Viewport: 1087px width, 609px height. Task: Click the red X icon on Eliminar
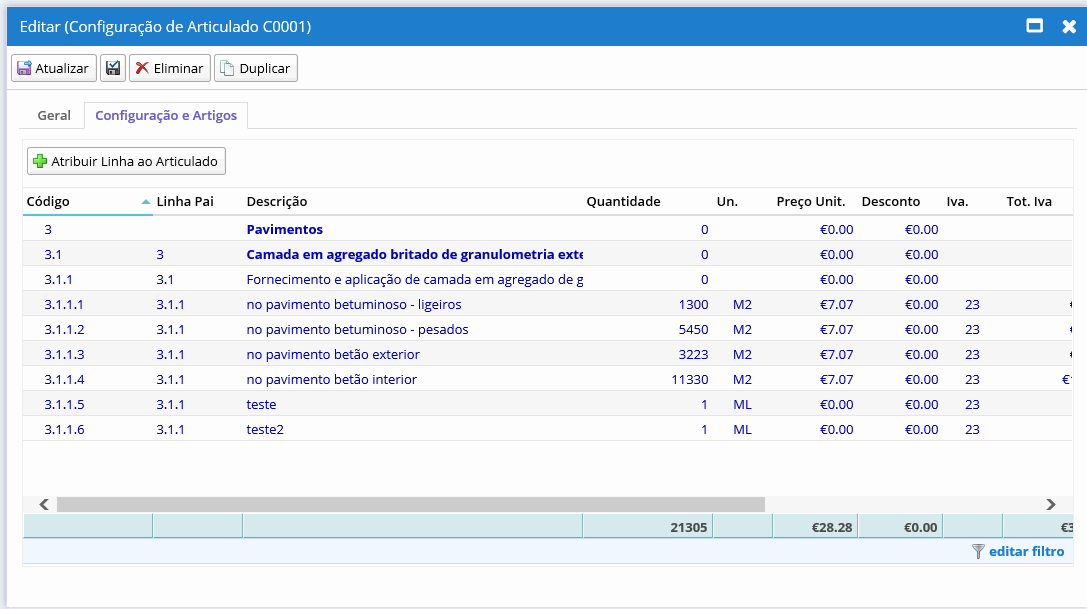coord(142,68)
